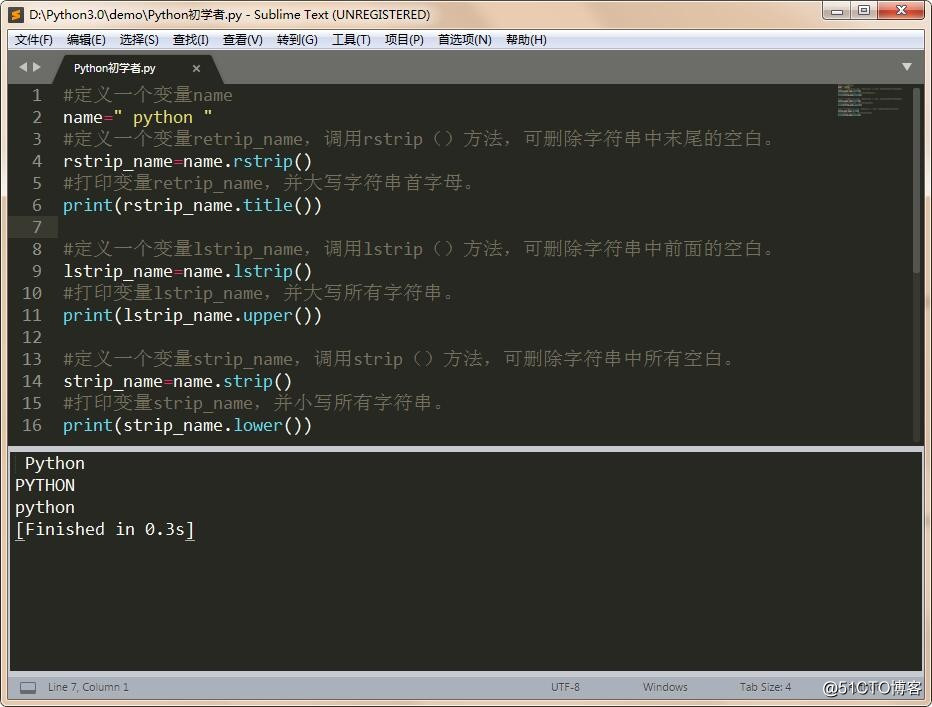
Task: Open the 帮助(H) menu
Action: pos(526,40)
